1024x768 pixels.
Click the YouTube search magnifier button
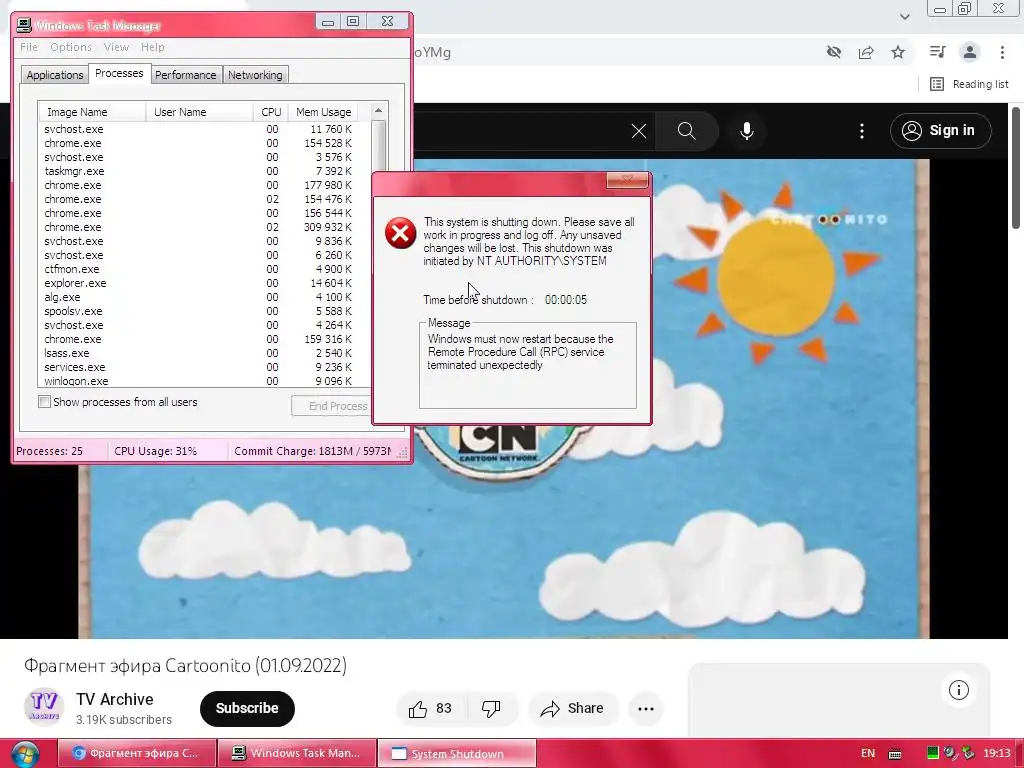[686, 131]
